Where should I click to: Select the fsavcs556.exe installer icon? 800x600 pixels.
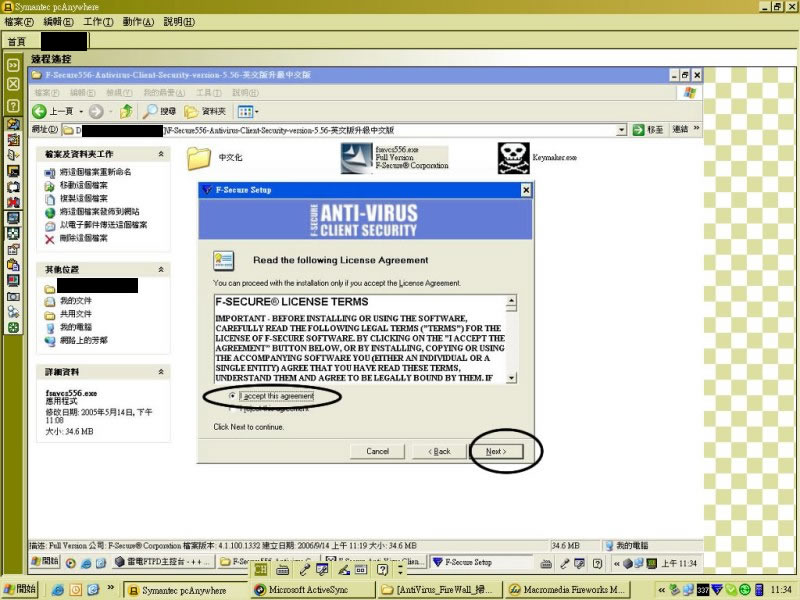(x=356, y=158)
